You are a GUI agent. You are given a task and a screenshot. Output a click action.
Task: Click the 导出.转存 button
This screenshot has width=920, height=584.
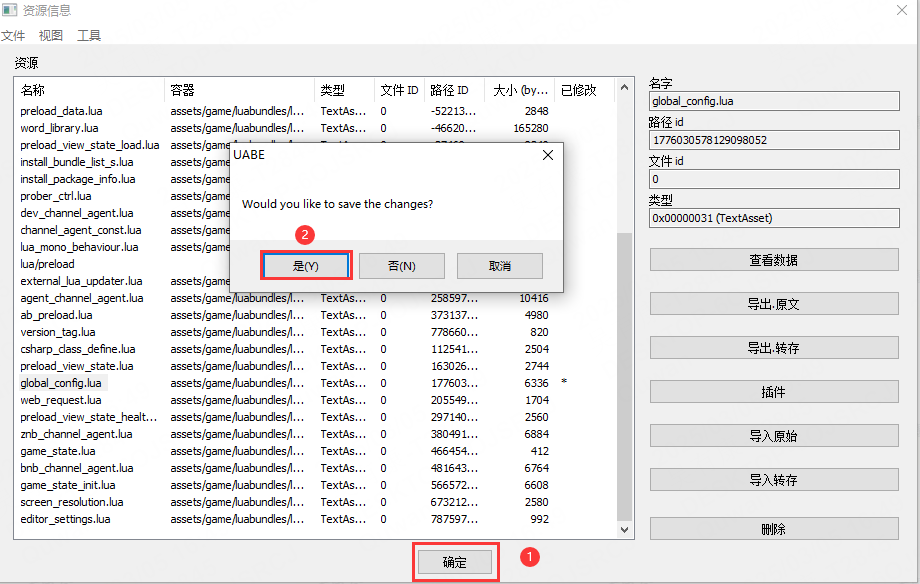click(x=773, y=348)
